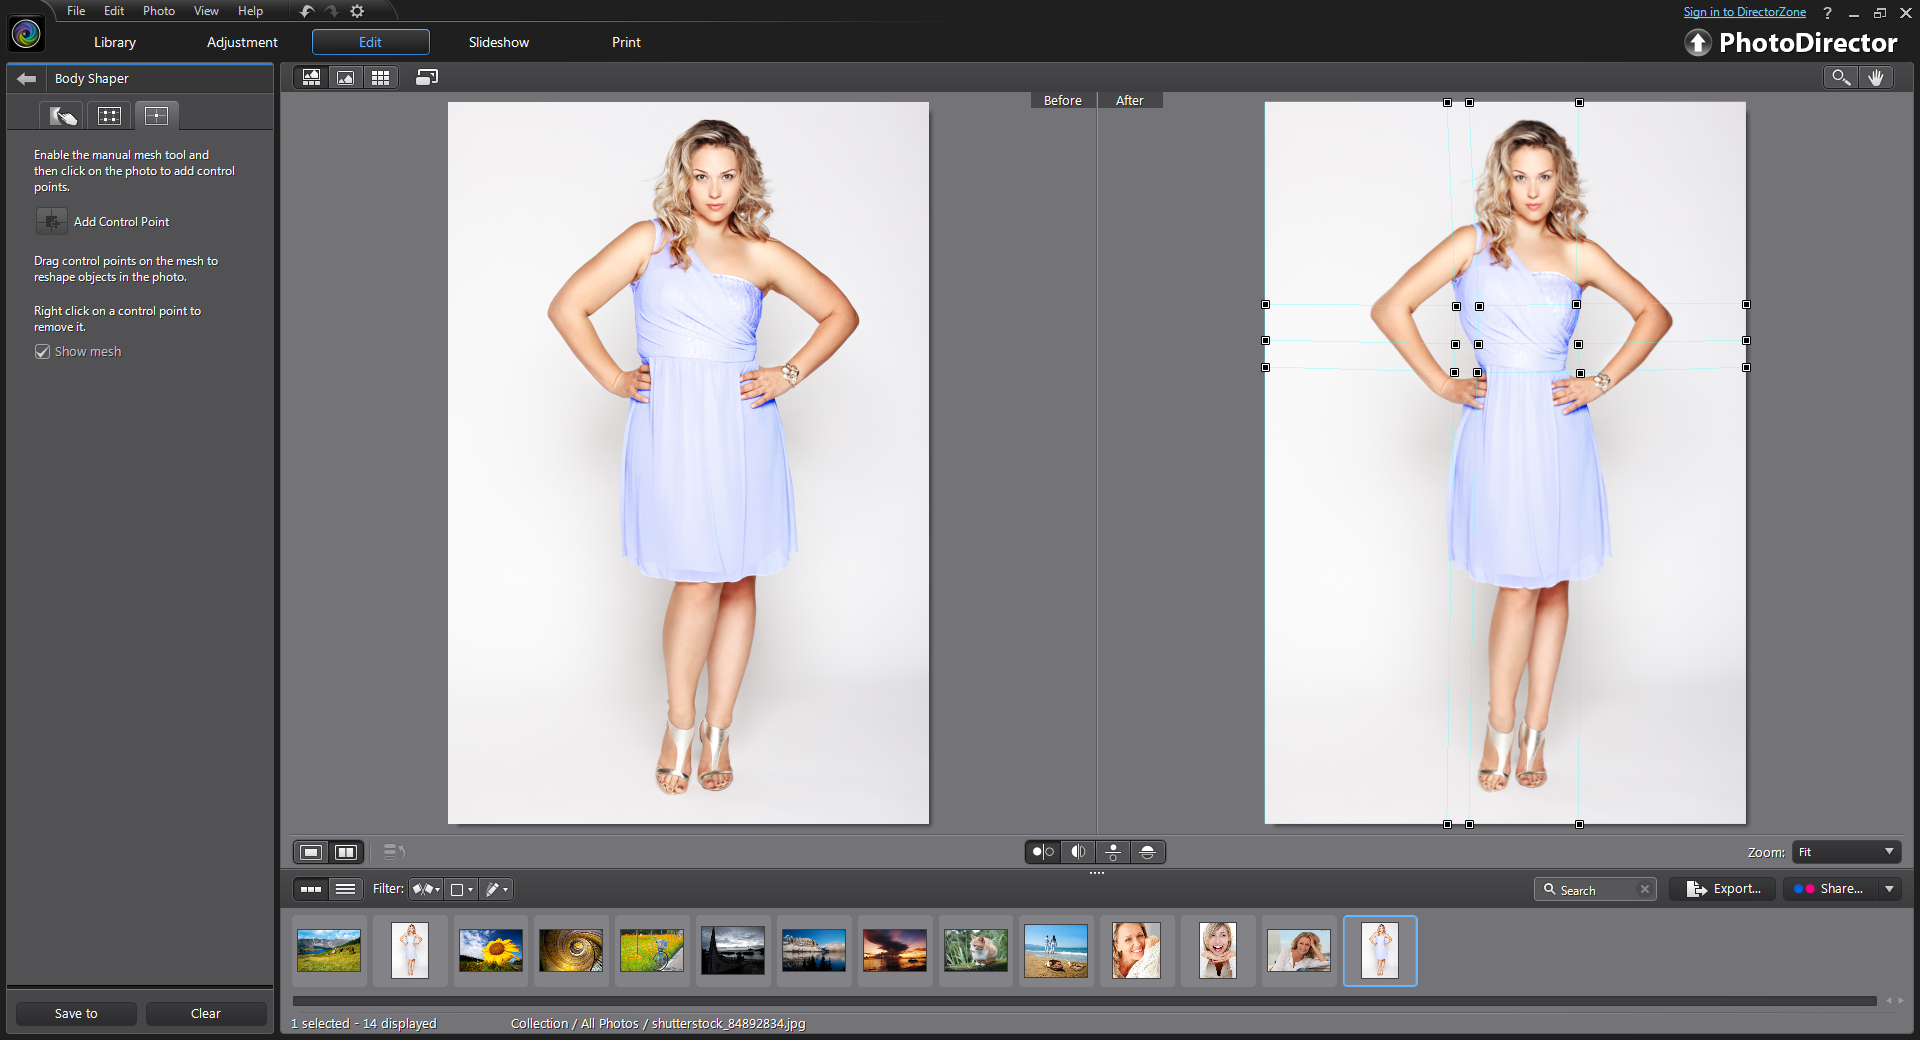The image size is (1920, 1048).
Task: Click the Save to button
Action: pos(76,1014)
